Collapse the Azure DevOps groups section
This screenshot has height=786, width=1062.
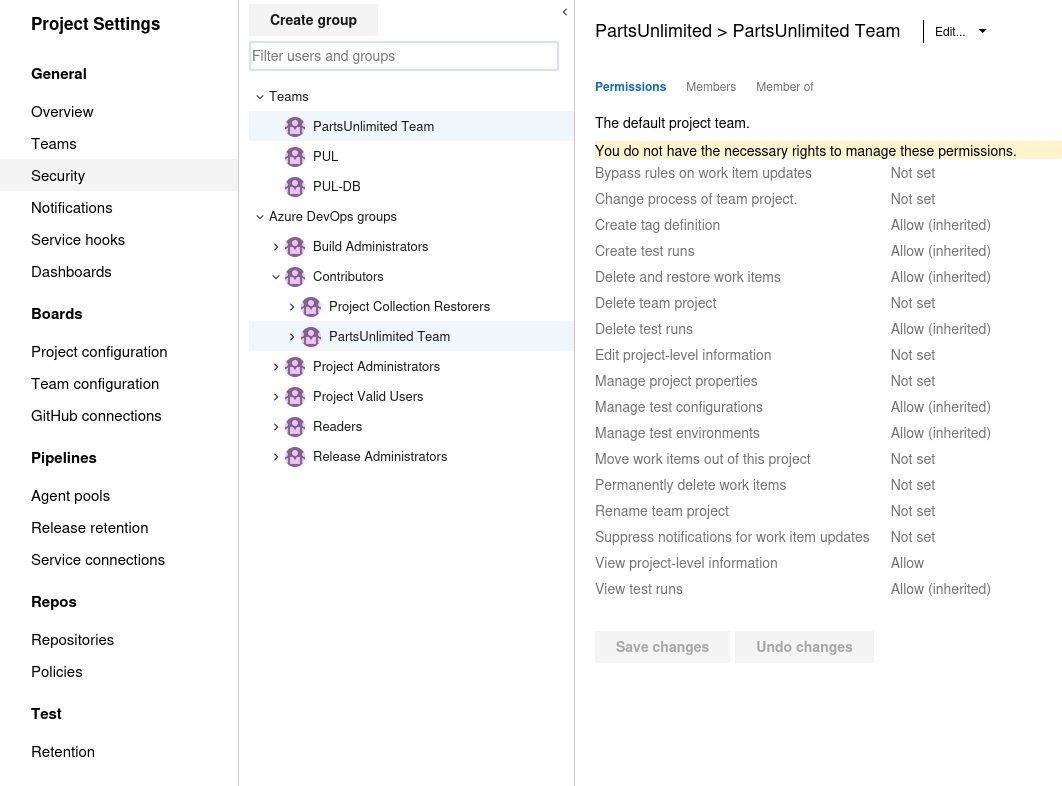coord(259,217)
